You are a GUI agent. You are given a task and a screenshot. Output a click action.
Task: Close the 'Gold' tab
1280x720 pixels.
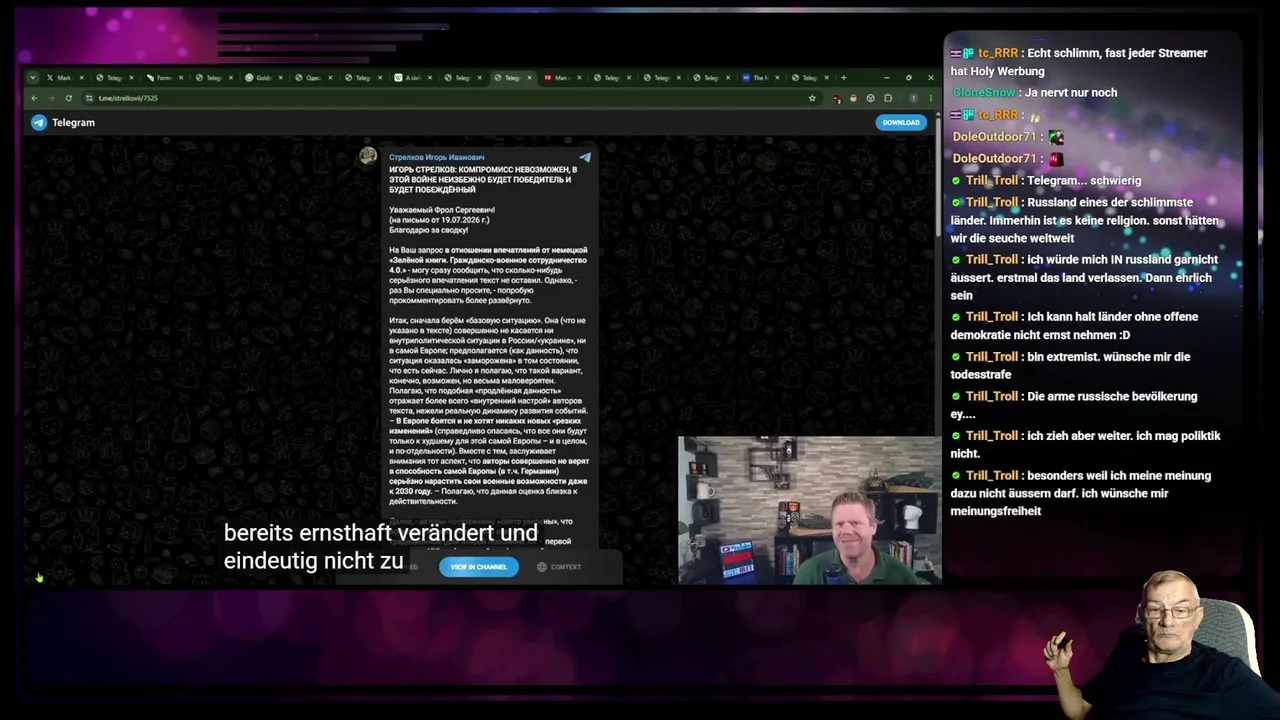(280, 78)
